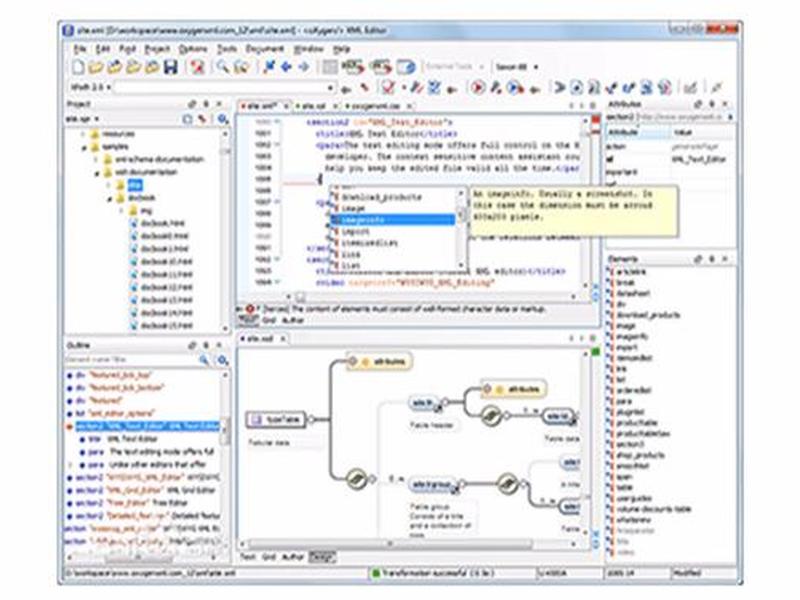Close the site.xml editor tab
Viewport: 800px width, 600px height.
(286, 106)
